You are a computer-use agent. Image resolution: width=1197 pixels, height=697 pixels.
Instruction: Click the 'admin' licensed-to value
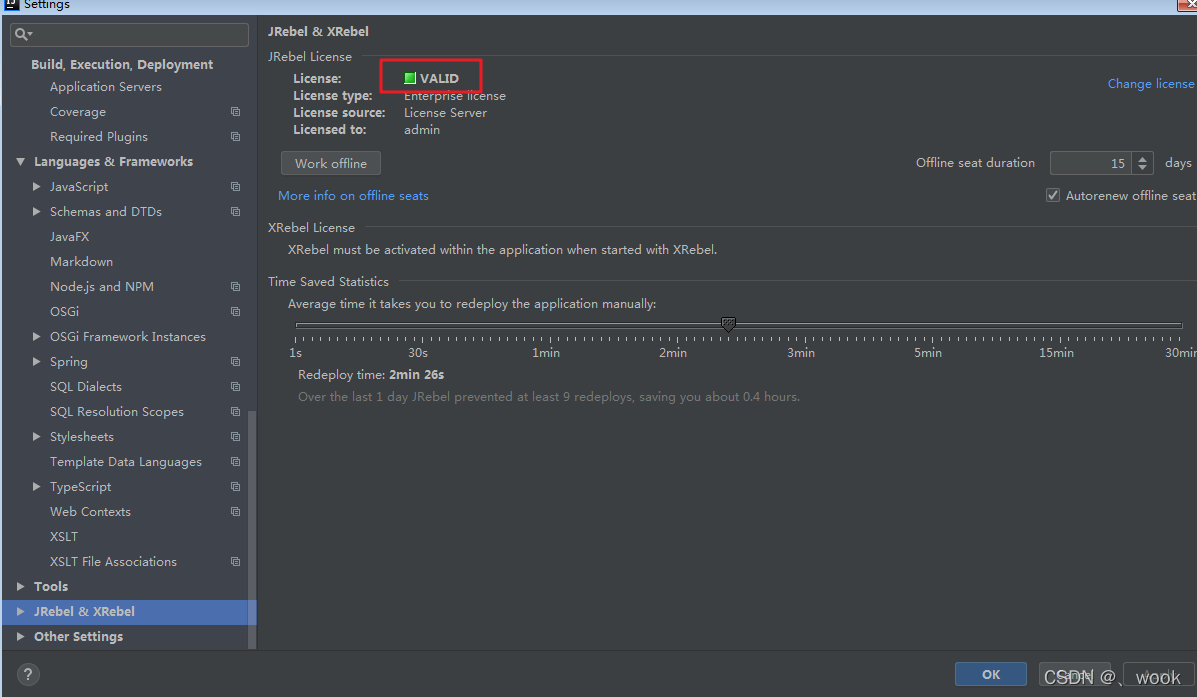click(421, 130)
